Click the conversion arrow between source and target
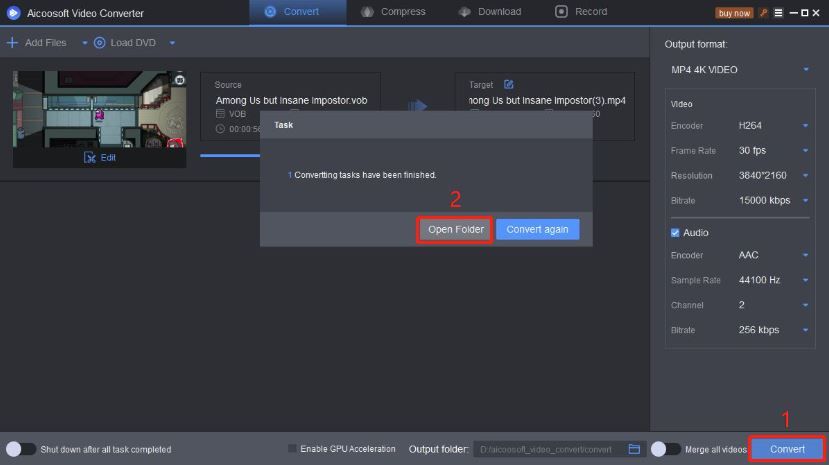Viewport: 829px width, 465px height. point(417,106)
